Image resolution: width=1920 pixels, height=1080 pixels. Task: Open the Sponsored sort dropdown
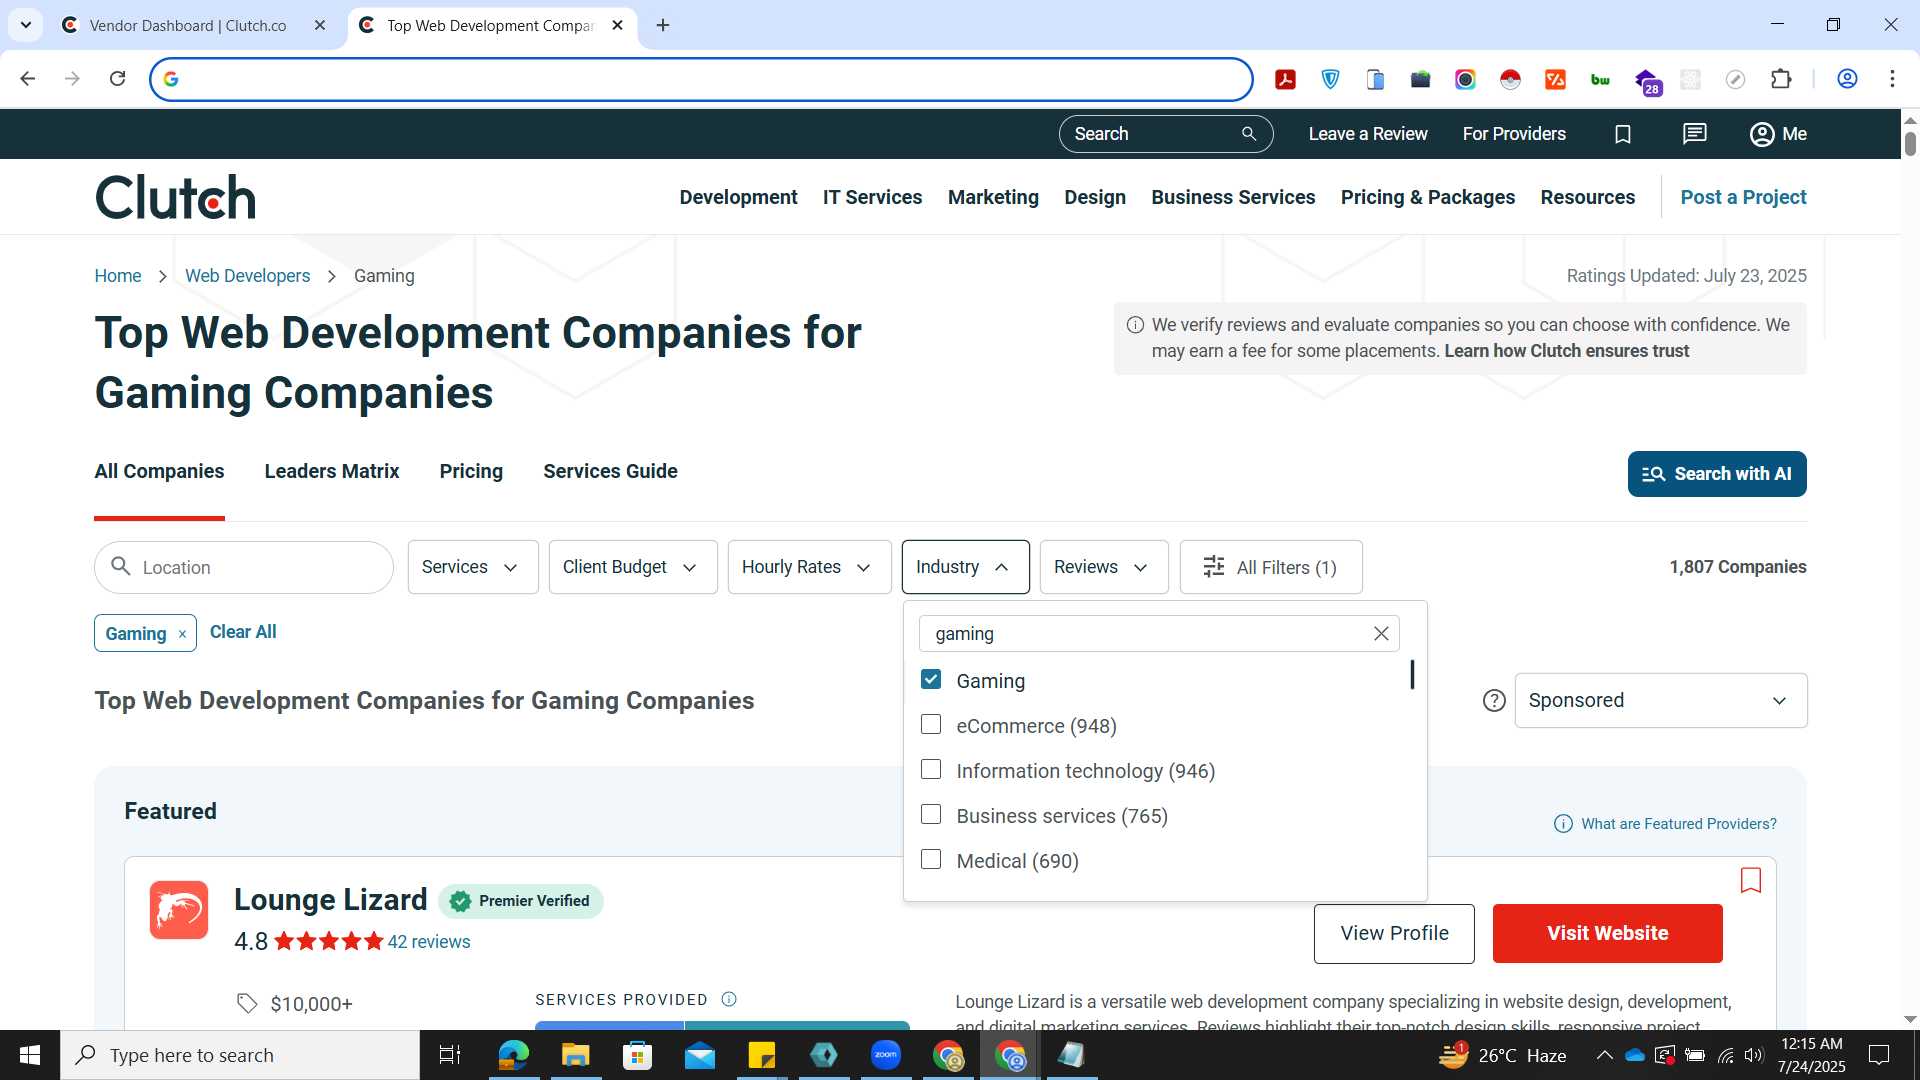pos(1661,701)
